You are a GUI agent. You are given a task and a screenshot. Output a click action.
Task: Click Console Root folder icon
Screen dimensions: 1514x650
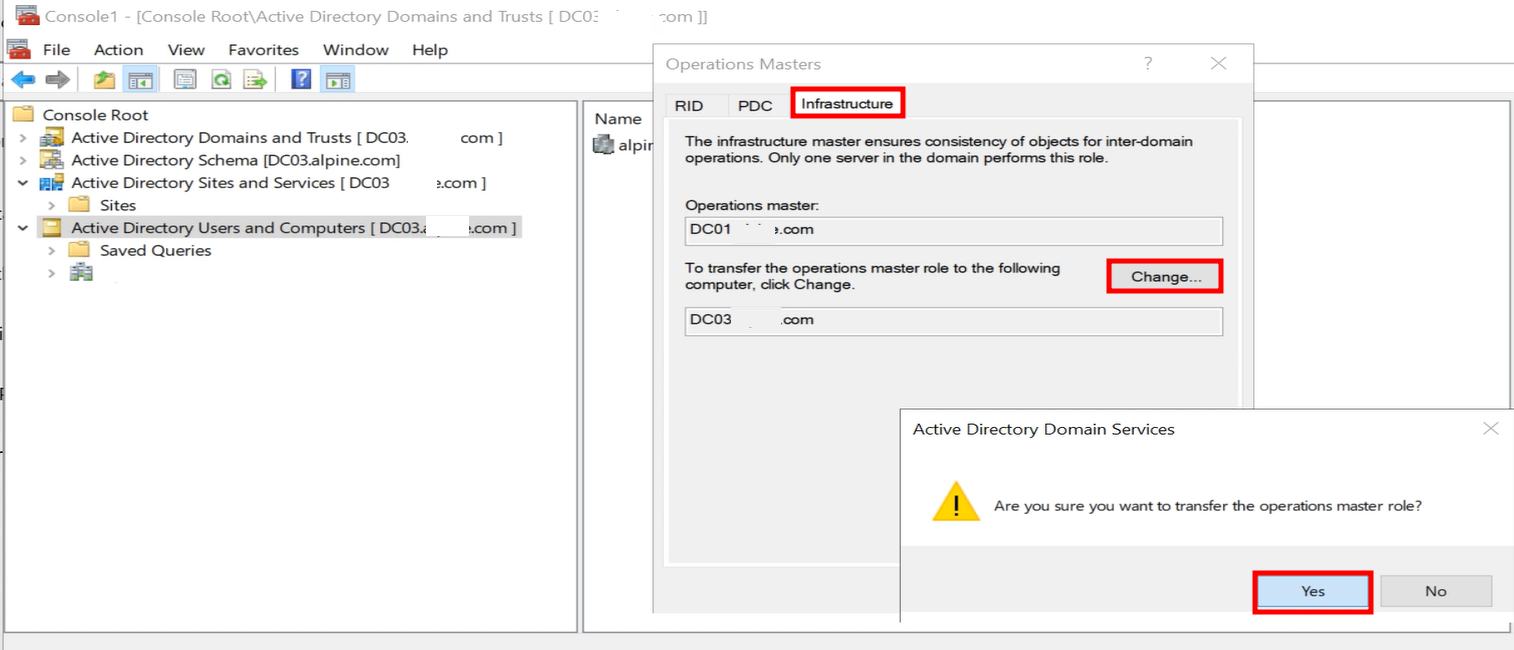[x=23, y=114]
